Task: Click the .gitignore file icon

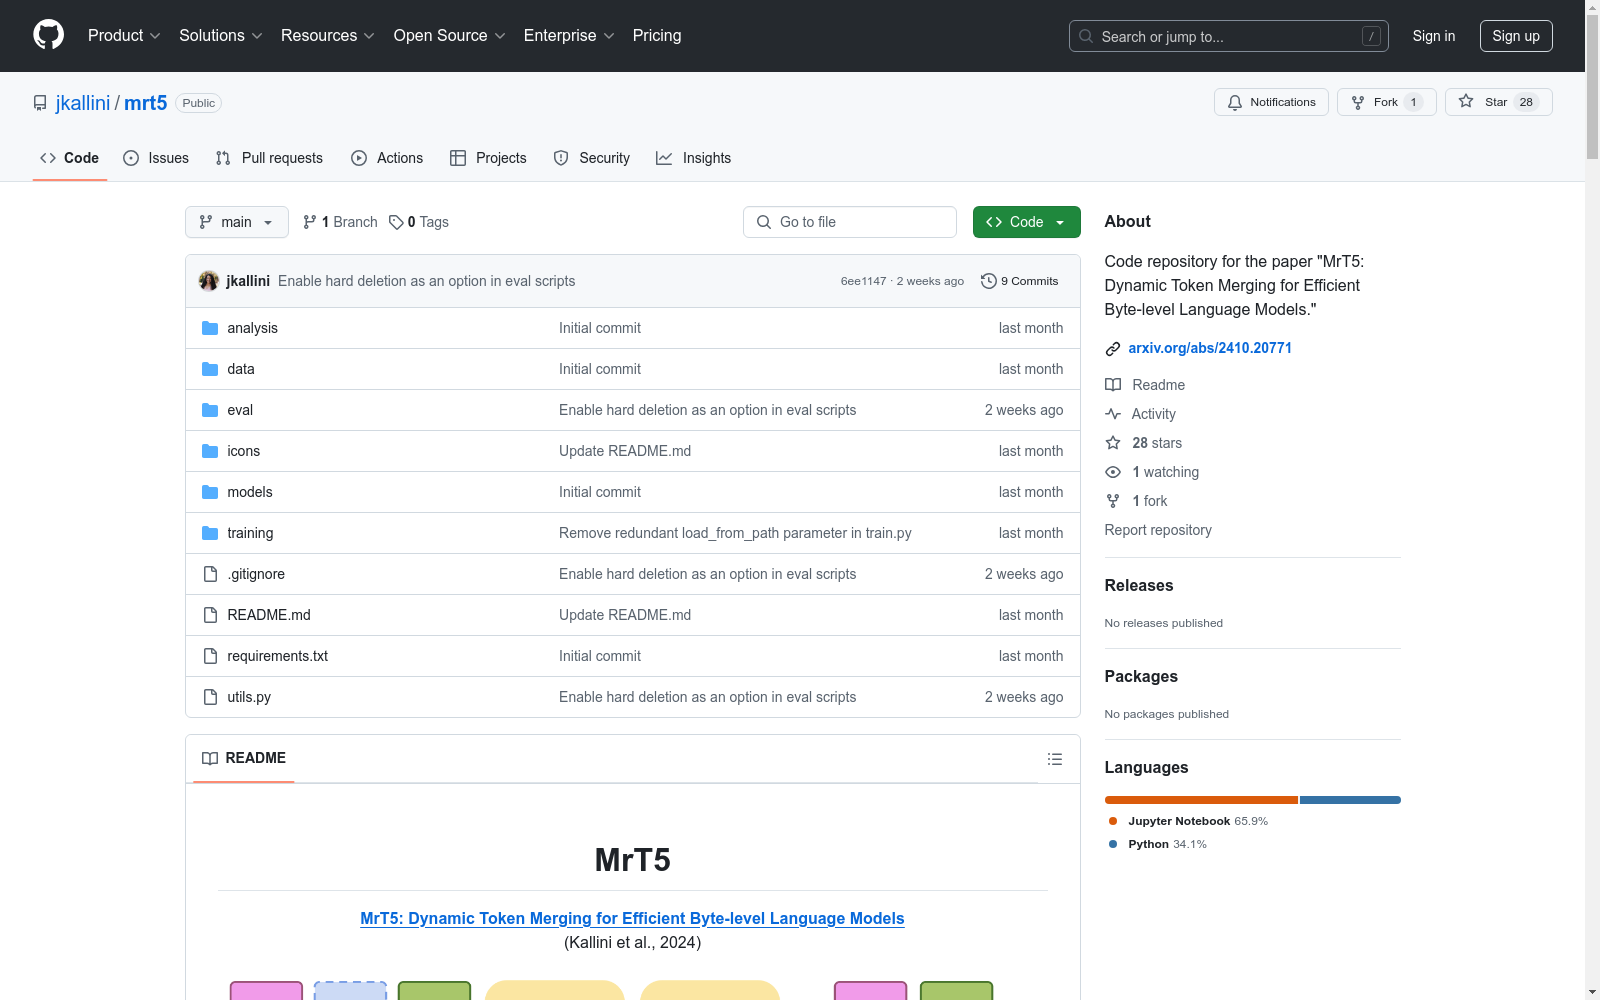Action: [210, 574]
